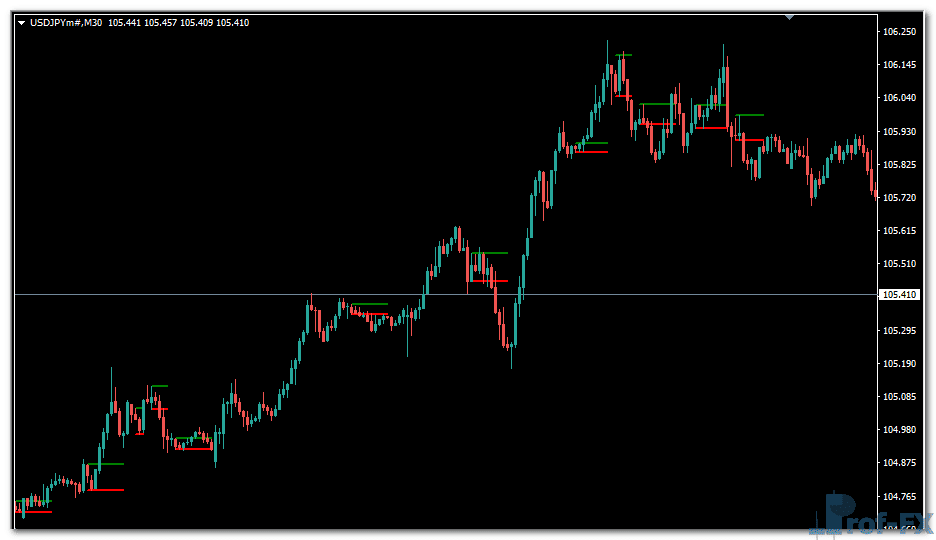Click the 104.875 price scale label
Viewport: 936px width, 540px height.
coord(900,463)
